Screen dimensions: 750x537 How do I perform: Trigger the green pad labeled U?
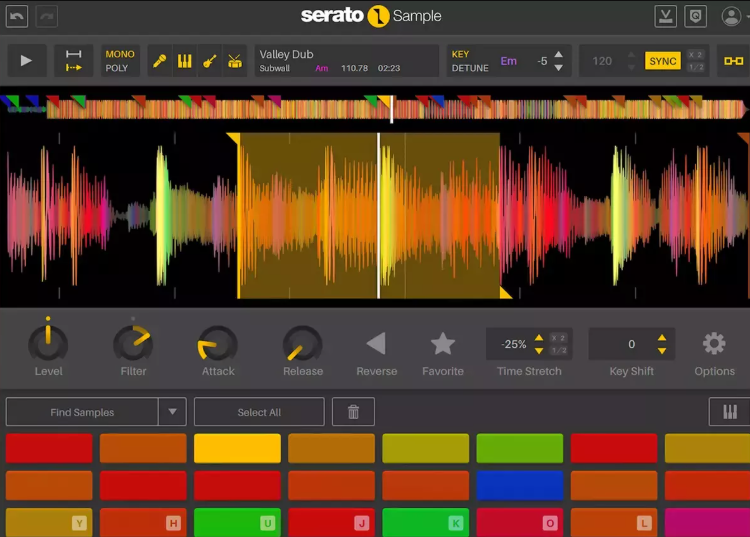237,522
